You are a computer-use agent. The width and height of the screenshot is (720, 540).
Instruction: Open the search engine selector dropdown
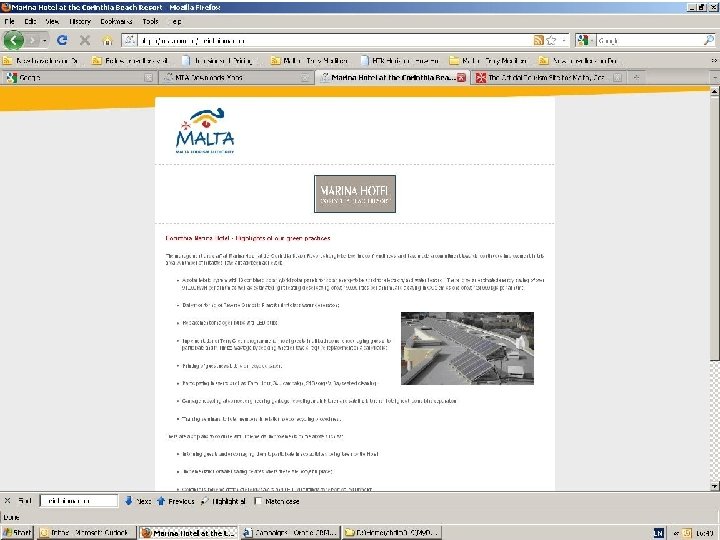pos(585,40)
